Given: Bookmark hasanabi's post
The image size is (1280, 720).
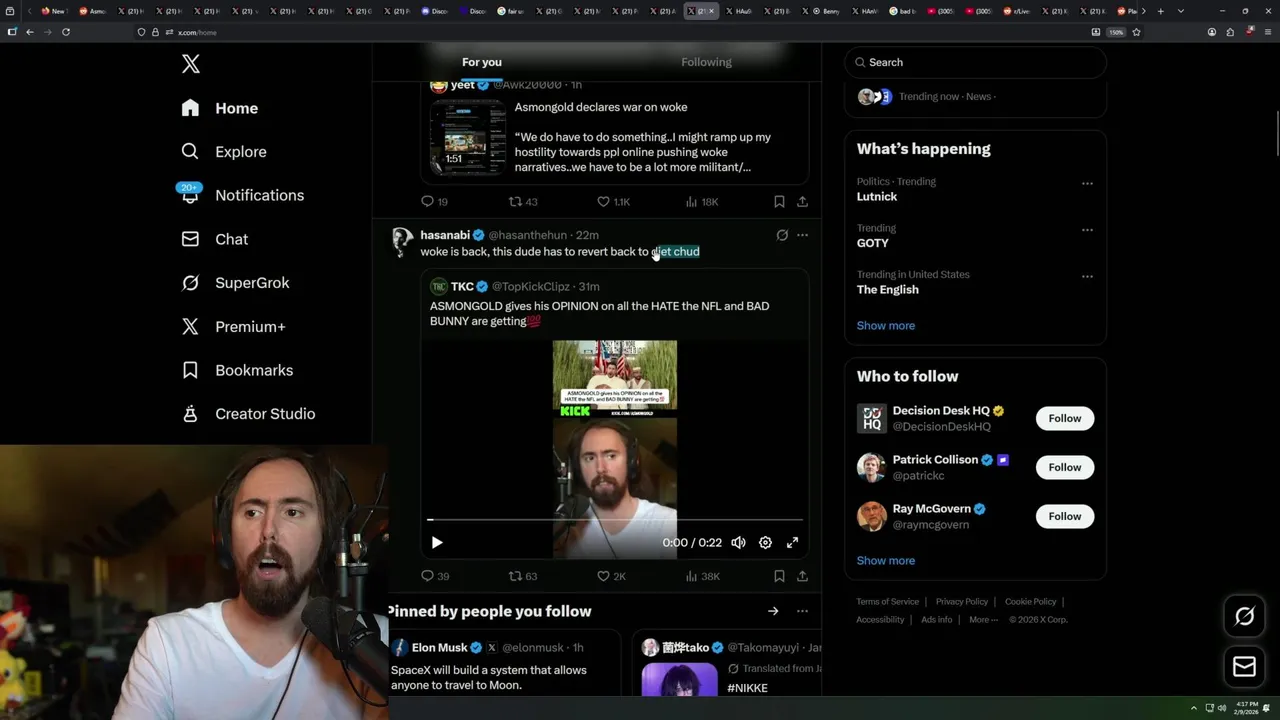Looking at the screenshot, I should coord(779,576).
